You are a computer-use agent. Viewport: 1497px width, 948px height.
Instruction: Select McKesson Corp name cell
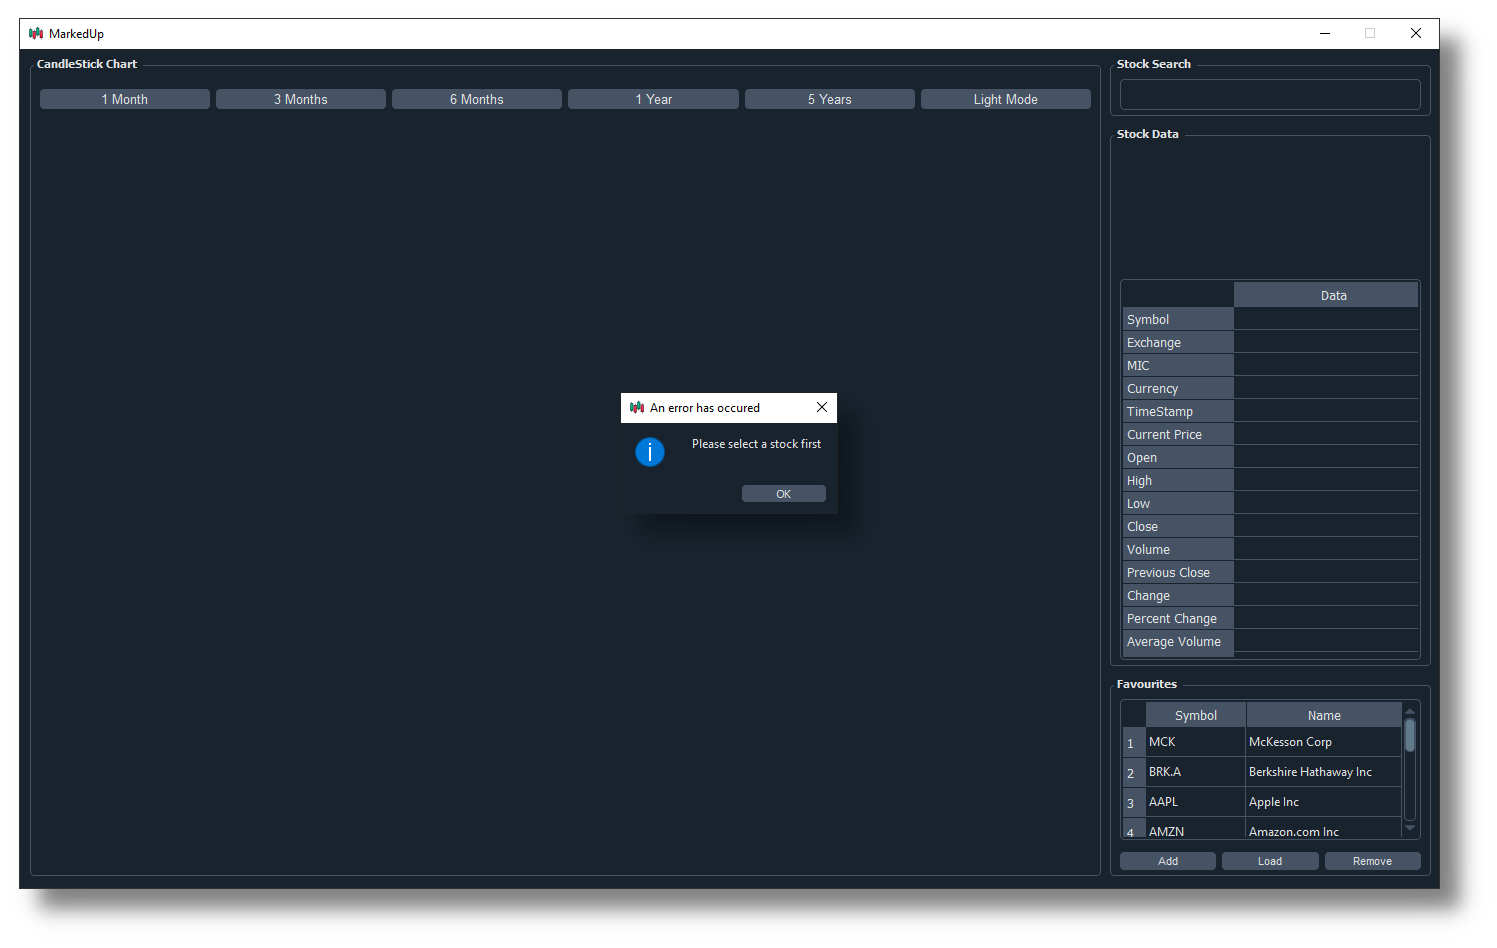[x=1324, y=742]
